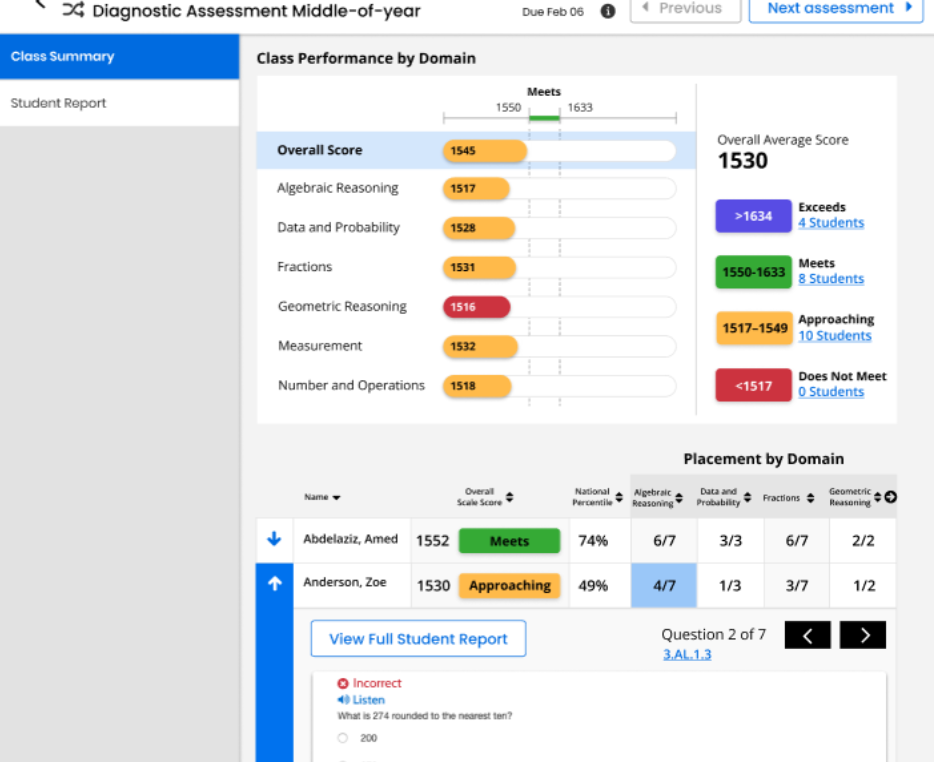Go to previous question with left arrow
The image size is (934, 762).
click(x=807, y=635)
